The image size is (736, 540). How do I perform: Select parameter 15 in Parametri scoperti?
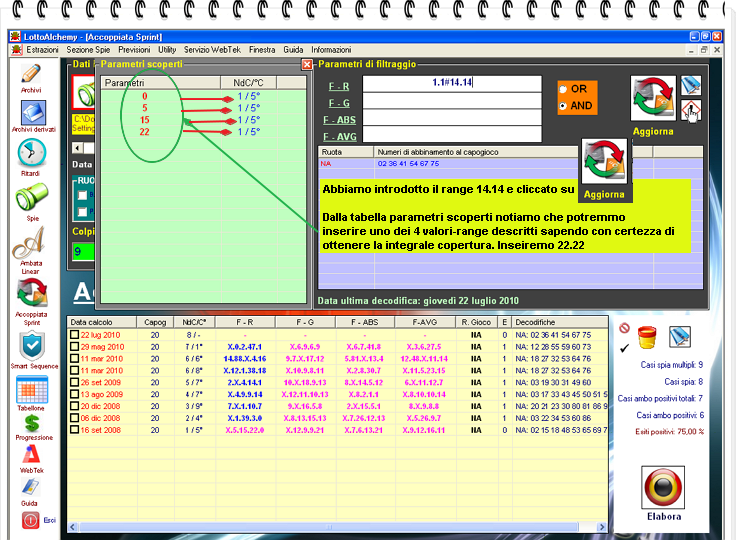coord(145,120)
